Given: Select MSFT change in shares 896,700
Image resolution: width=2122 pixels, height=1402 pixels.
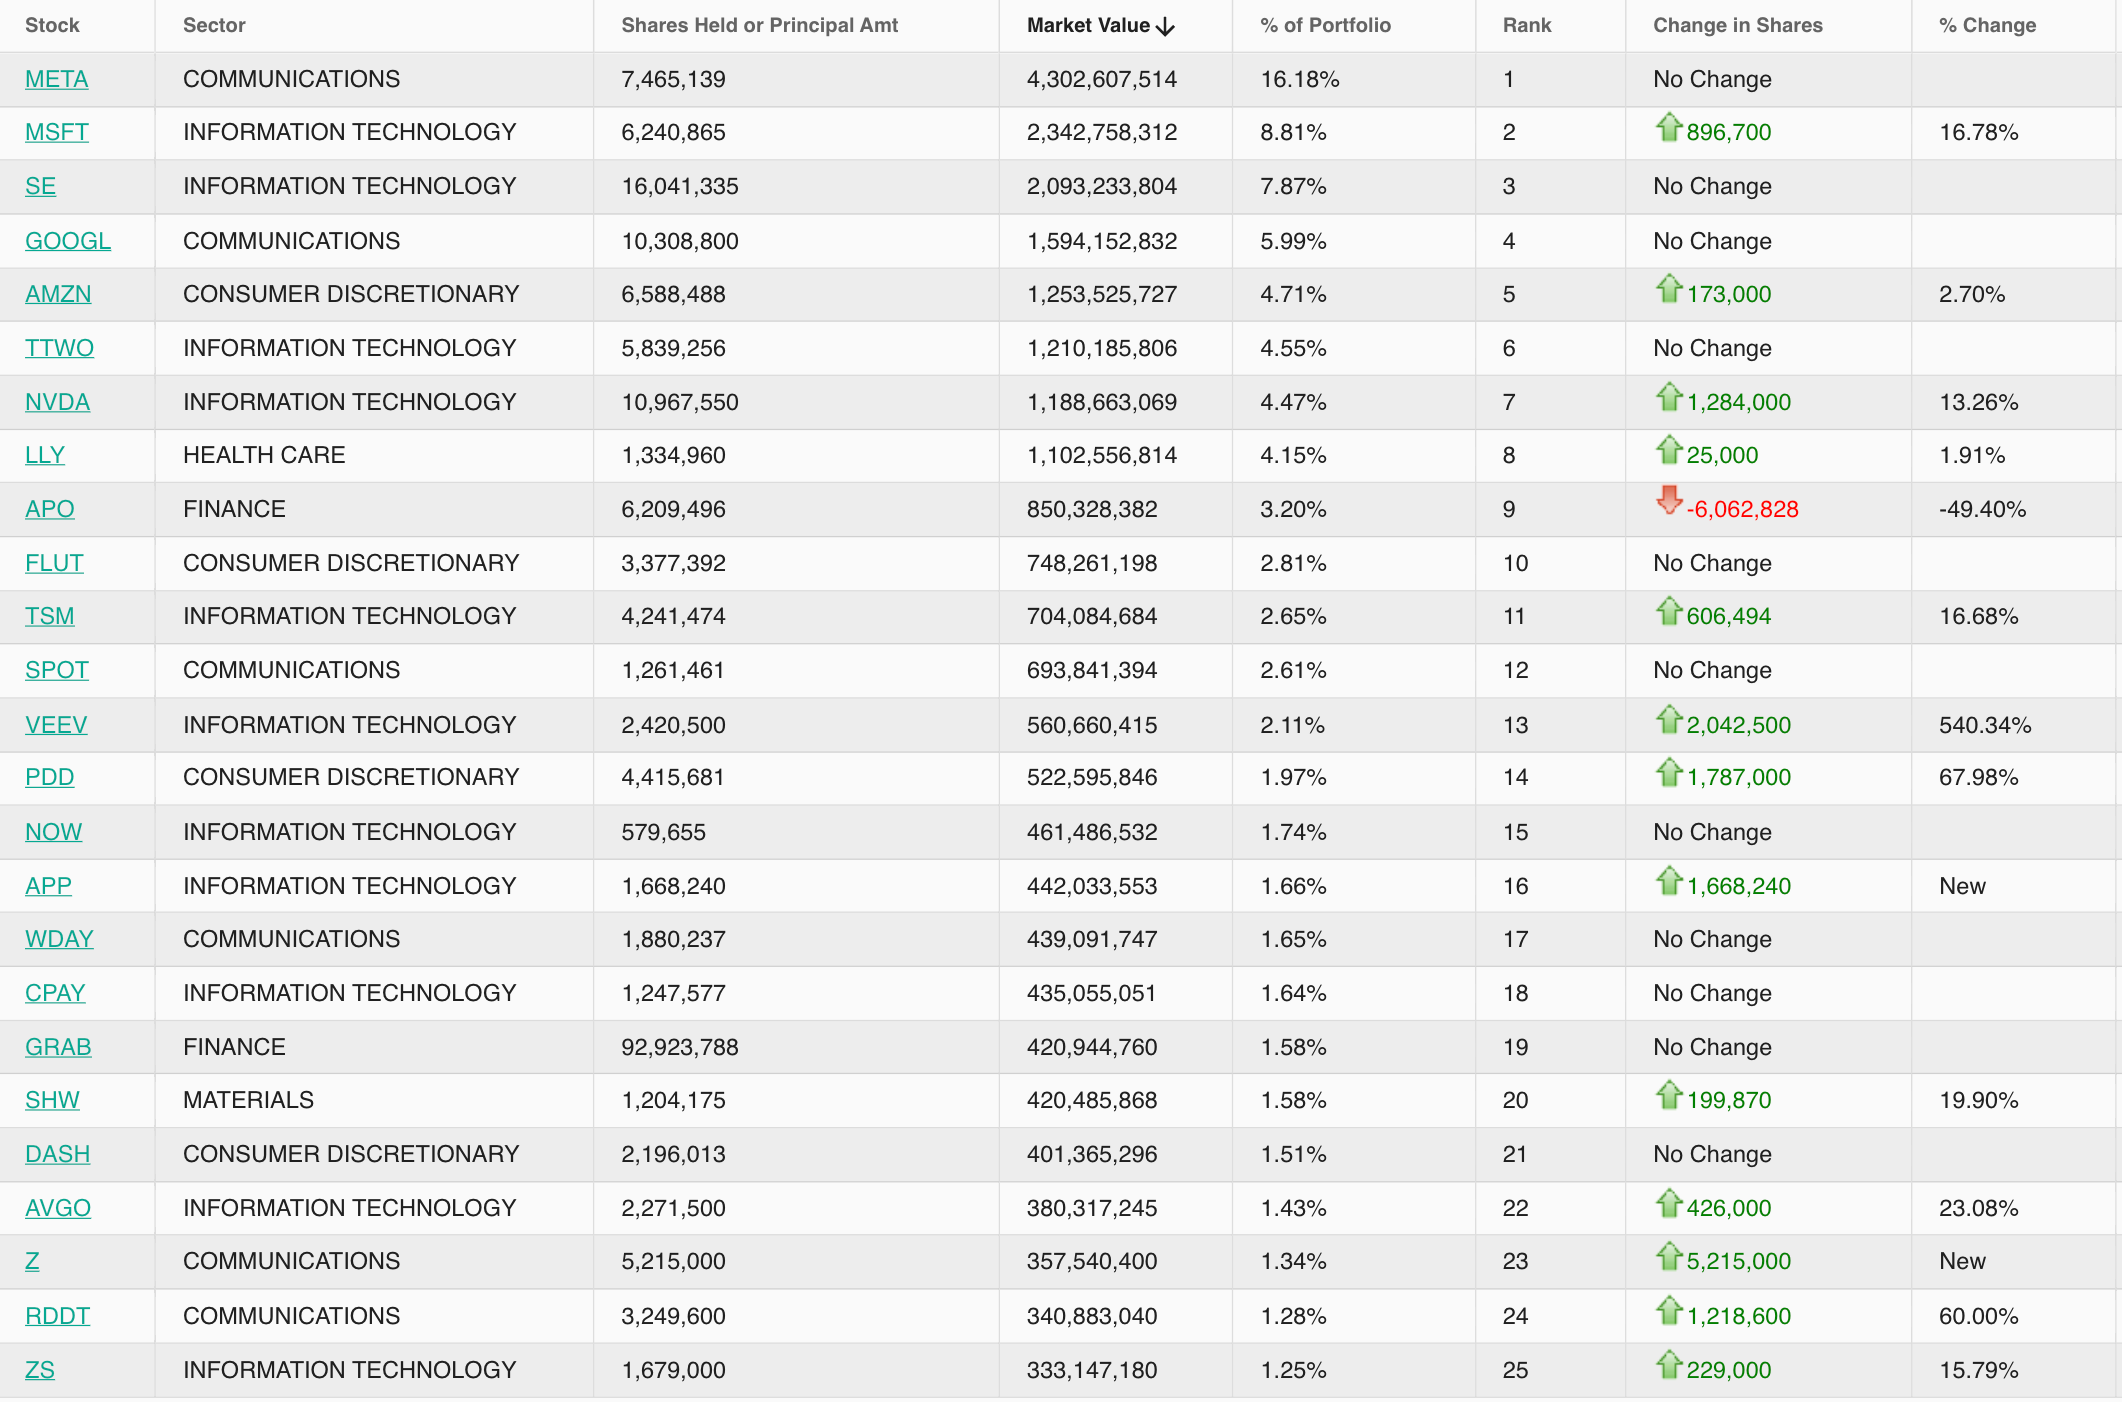Looking at the screenshot, I should 1729,132.
